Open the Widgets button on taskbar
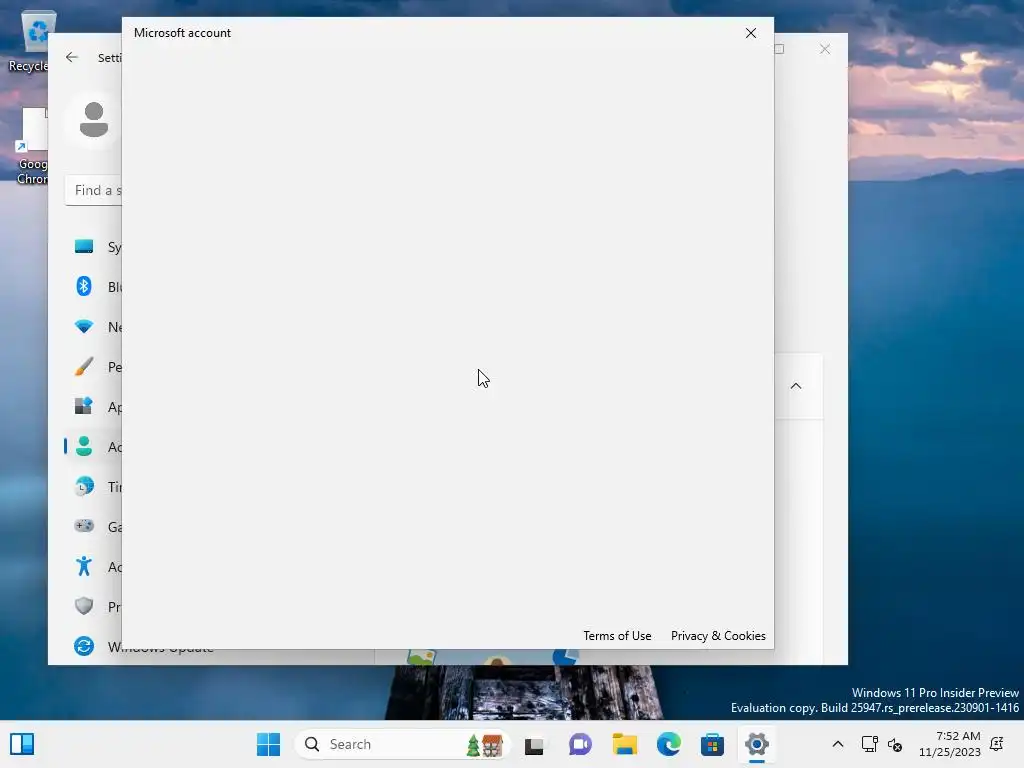Screen dimensions: 1024x768 (x=22, y=744)
